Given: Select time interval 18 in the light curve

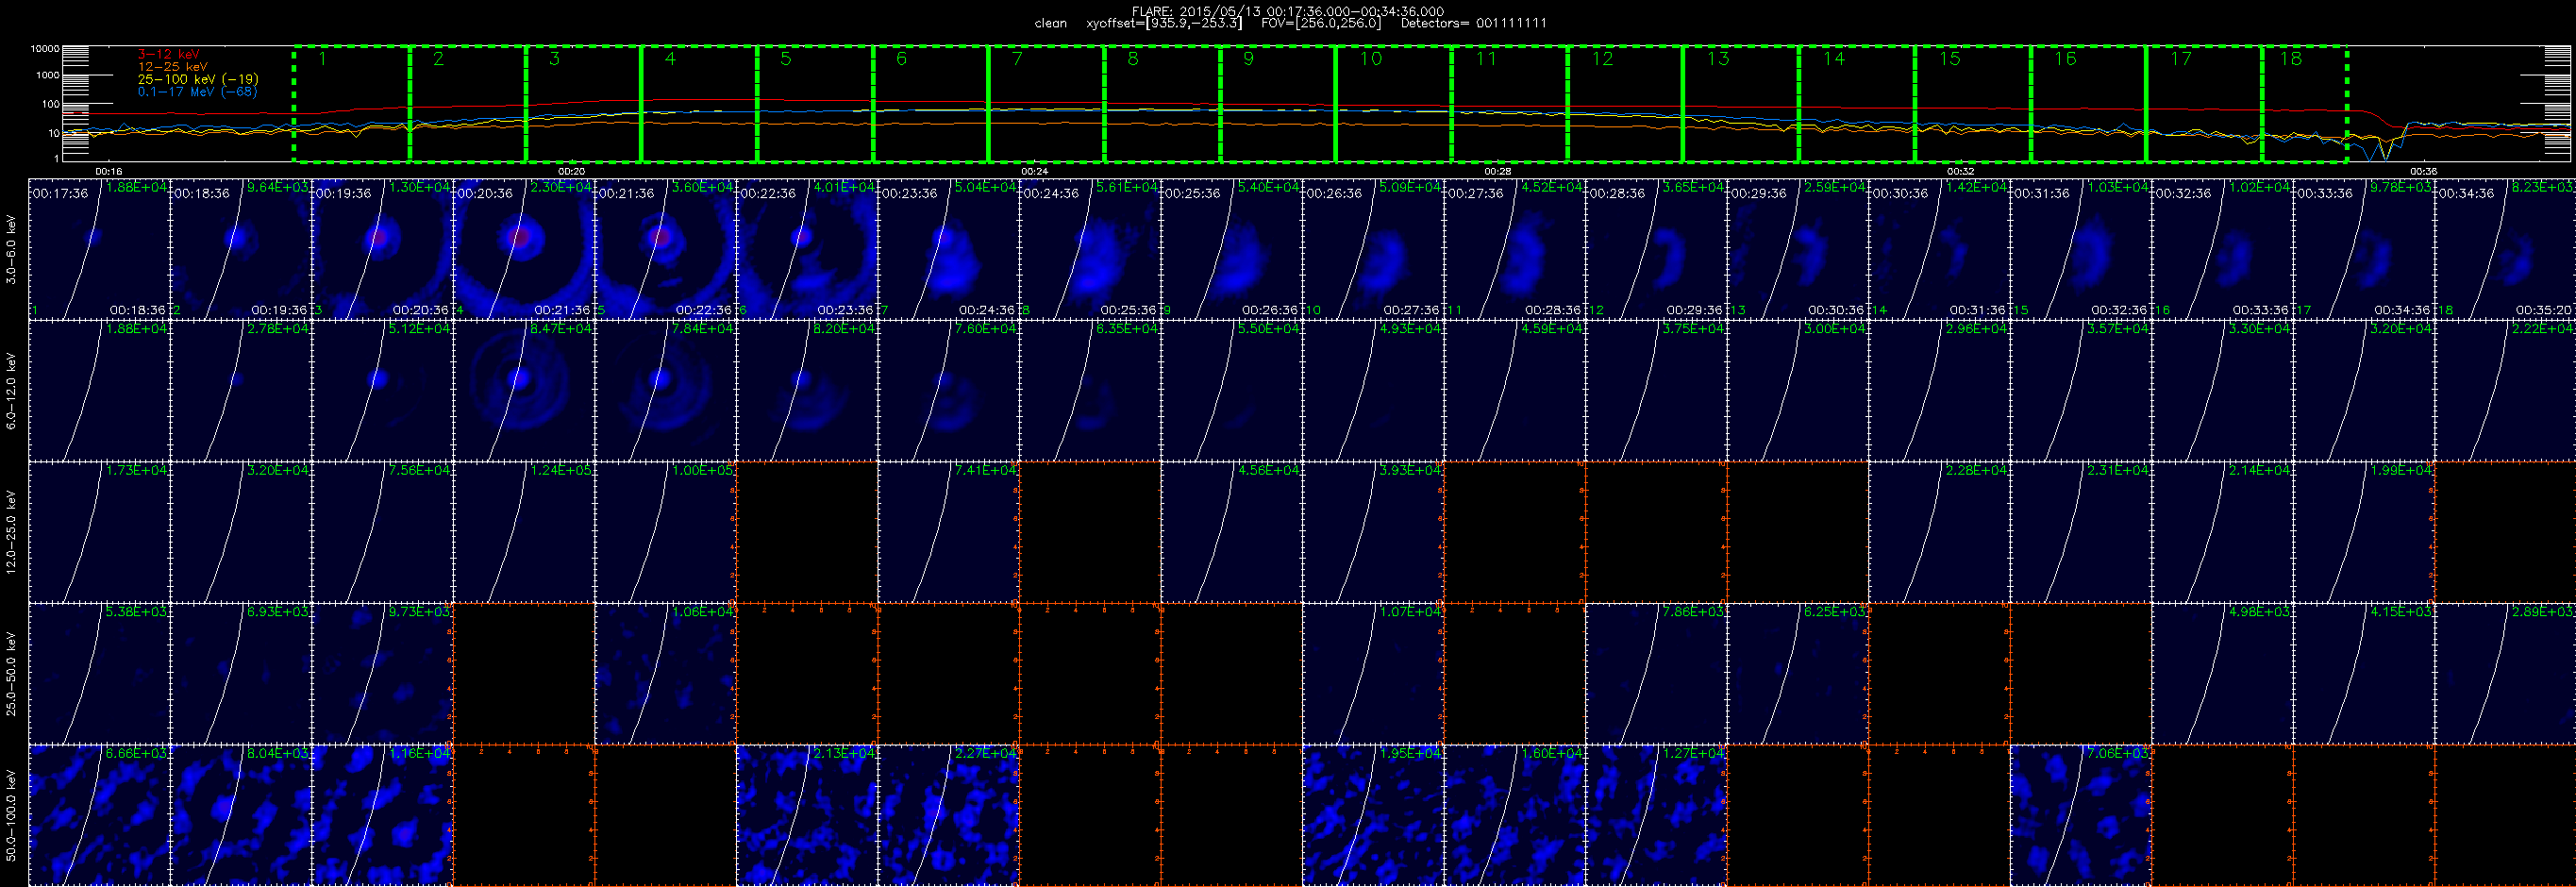Looking at the screenshot, I should 2304,103.
